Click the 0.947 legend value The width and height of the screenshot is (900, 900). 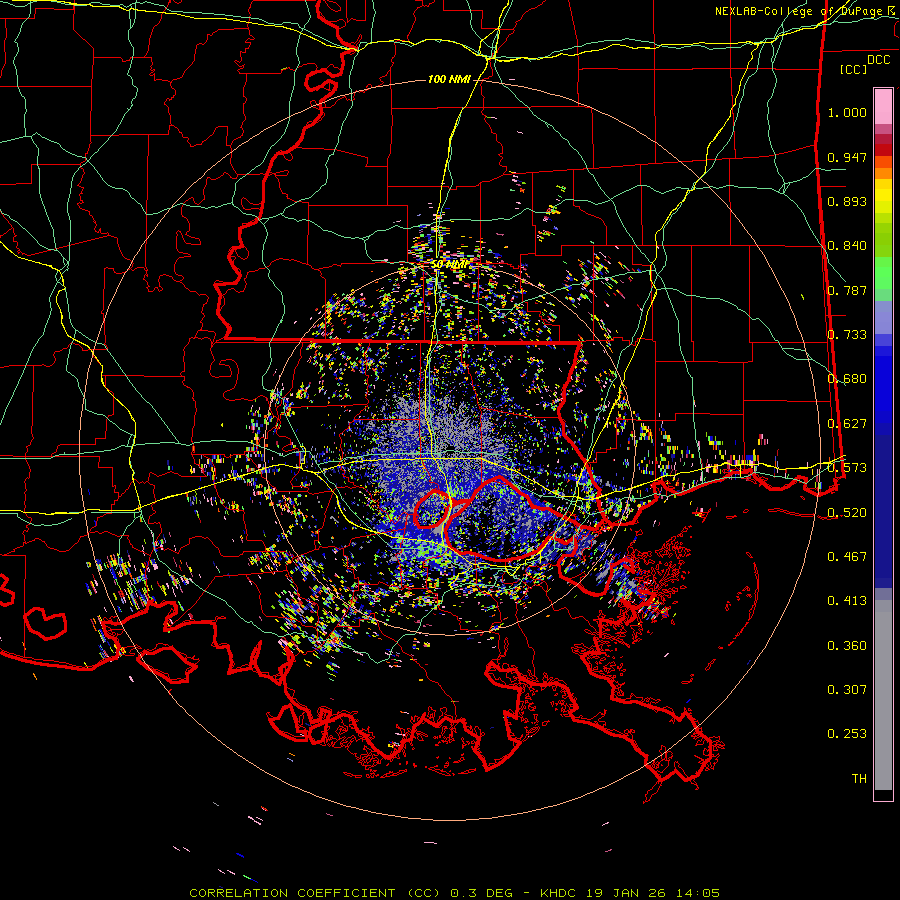tap(847, 157)
